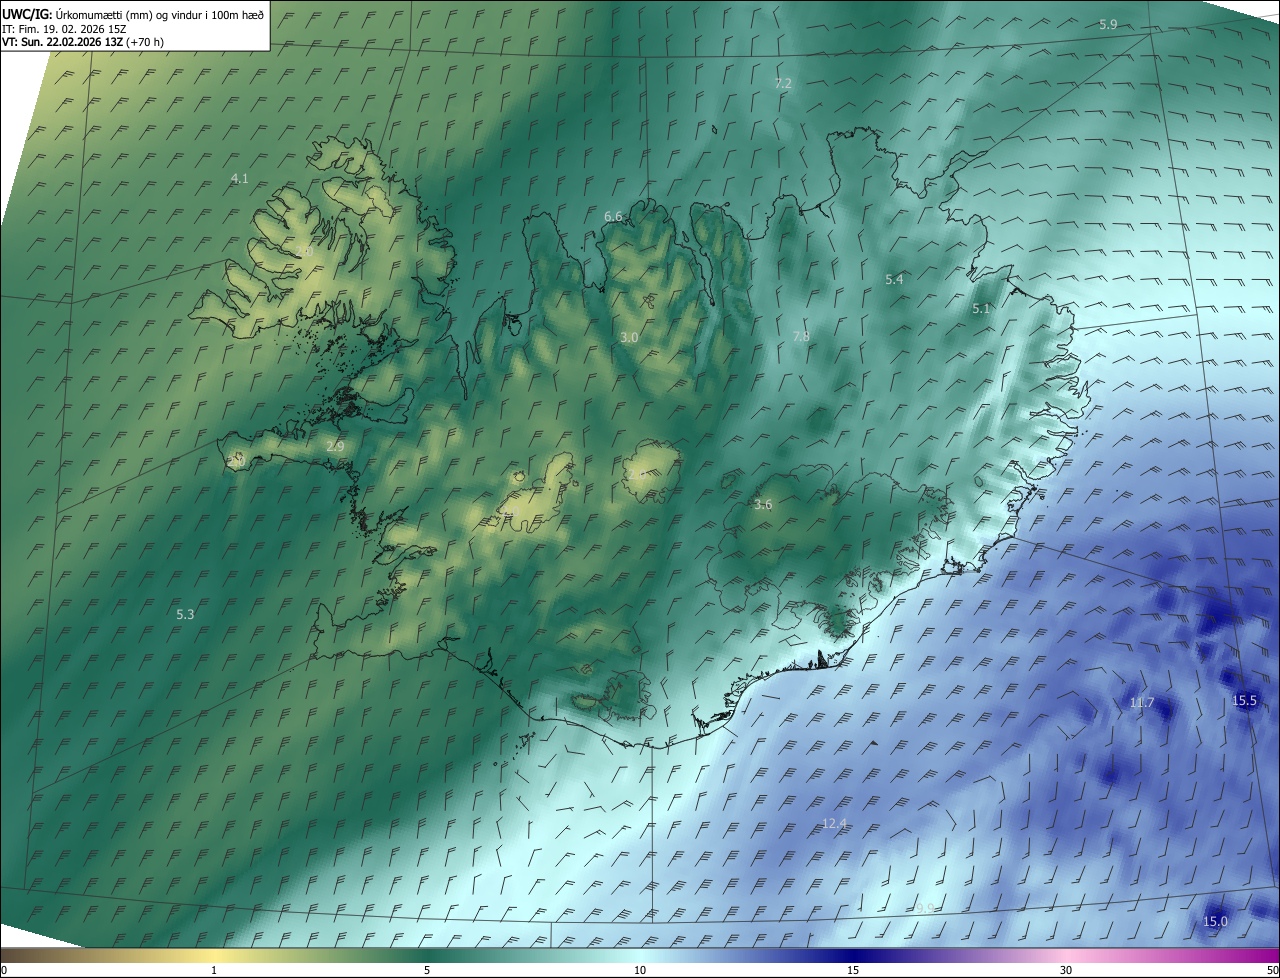Click the 7.8 value label on the map

click(x=801, y=336)
